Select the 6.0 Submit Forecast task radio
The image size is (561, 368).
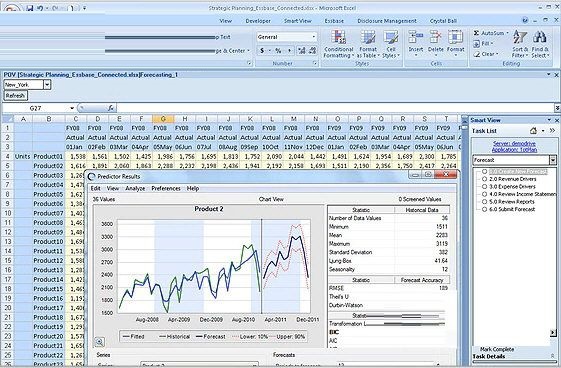coord(484,209)
